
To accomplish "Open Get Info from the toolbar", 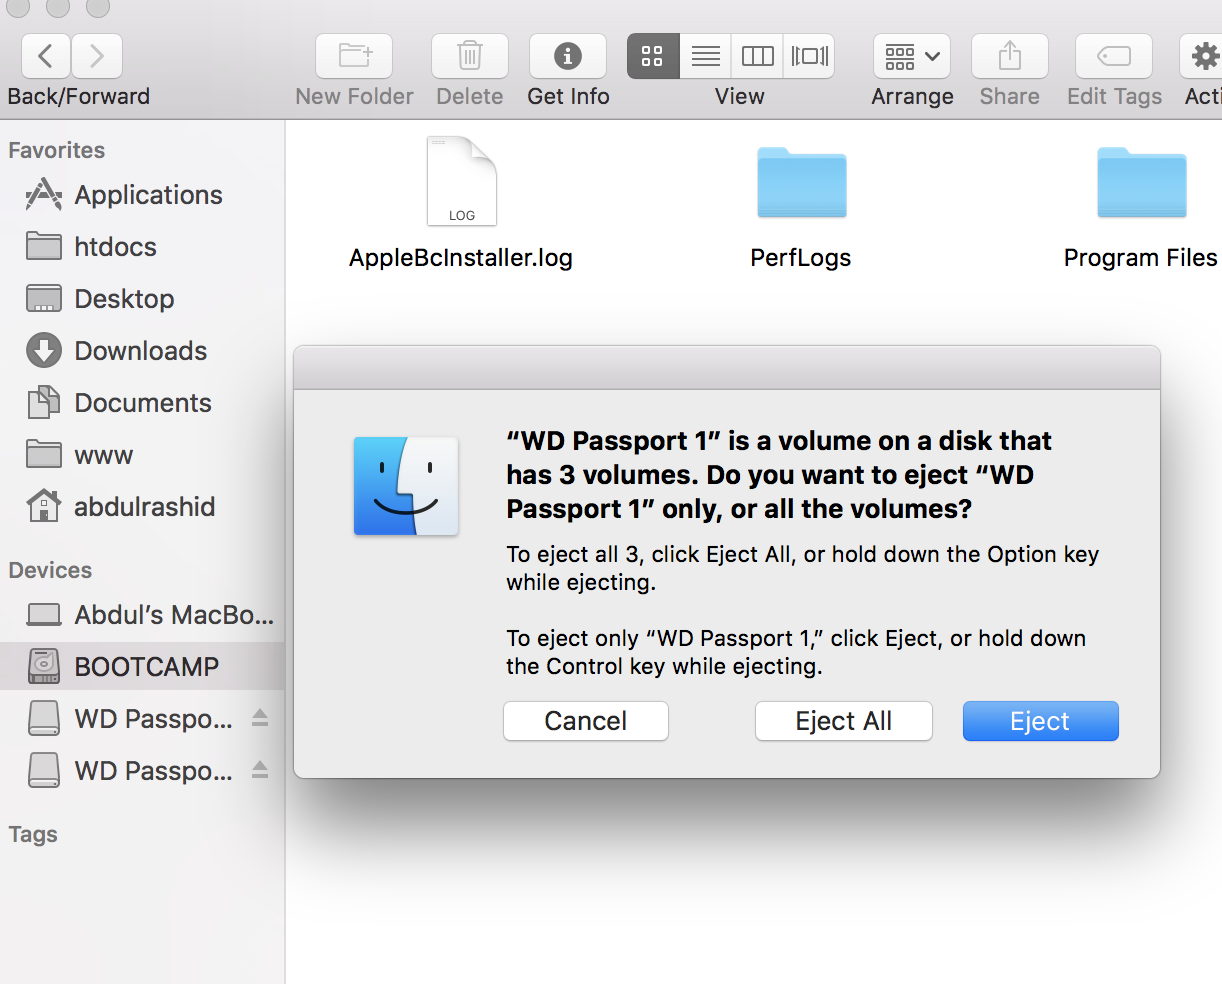I will 568,56.
